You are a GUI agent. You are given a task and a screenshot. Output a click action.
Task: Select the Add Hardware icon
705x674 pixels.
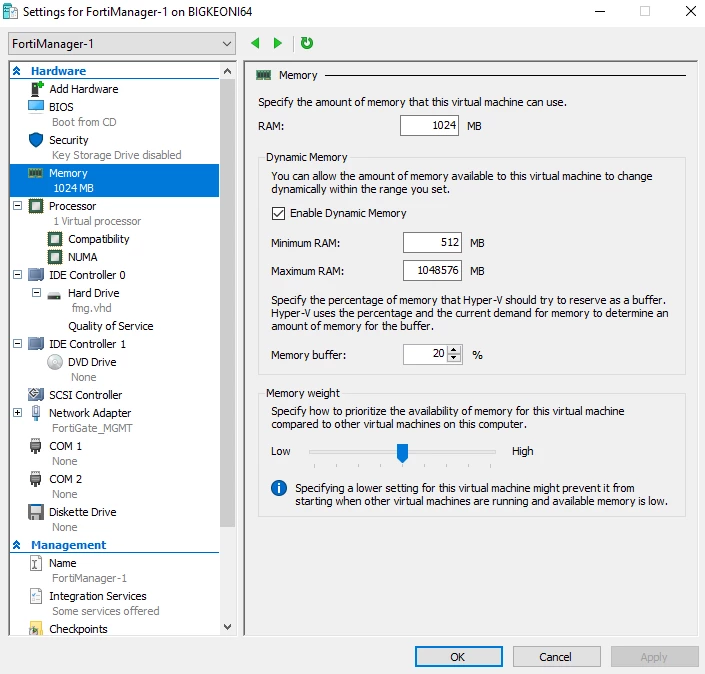pyautogui.click(x=36, y=89)
